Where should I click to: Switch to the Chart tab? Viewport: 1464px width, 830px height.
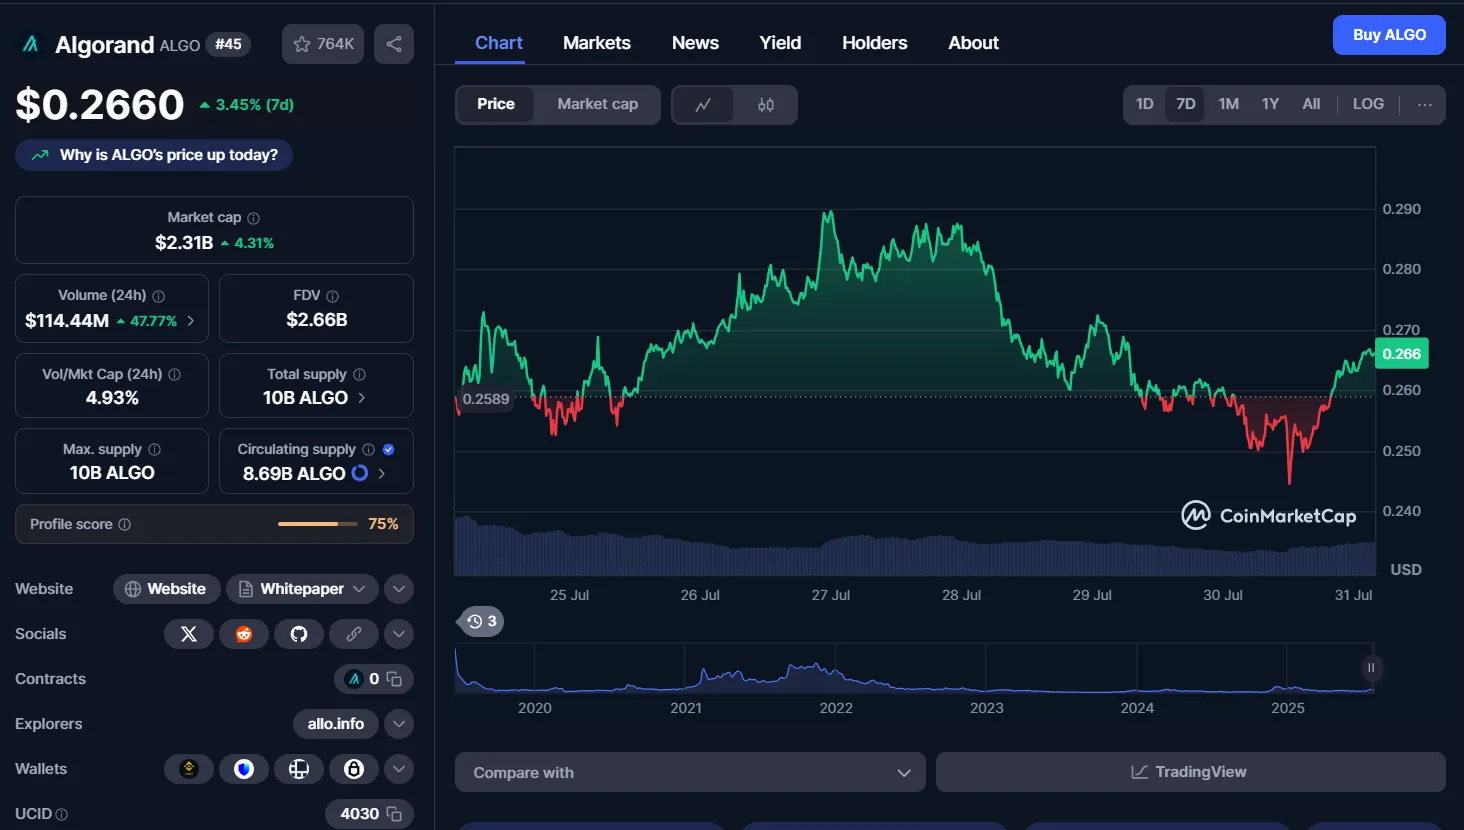499,43
